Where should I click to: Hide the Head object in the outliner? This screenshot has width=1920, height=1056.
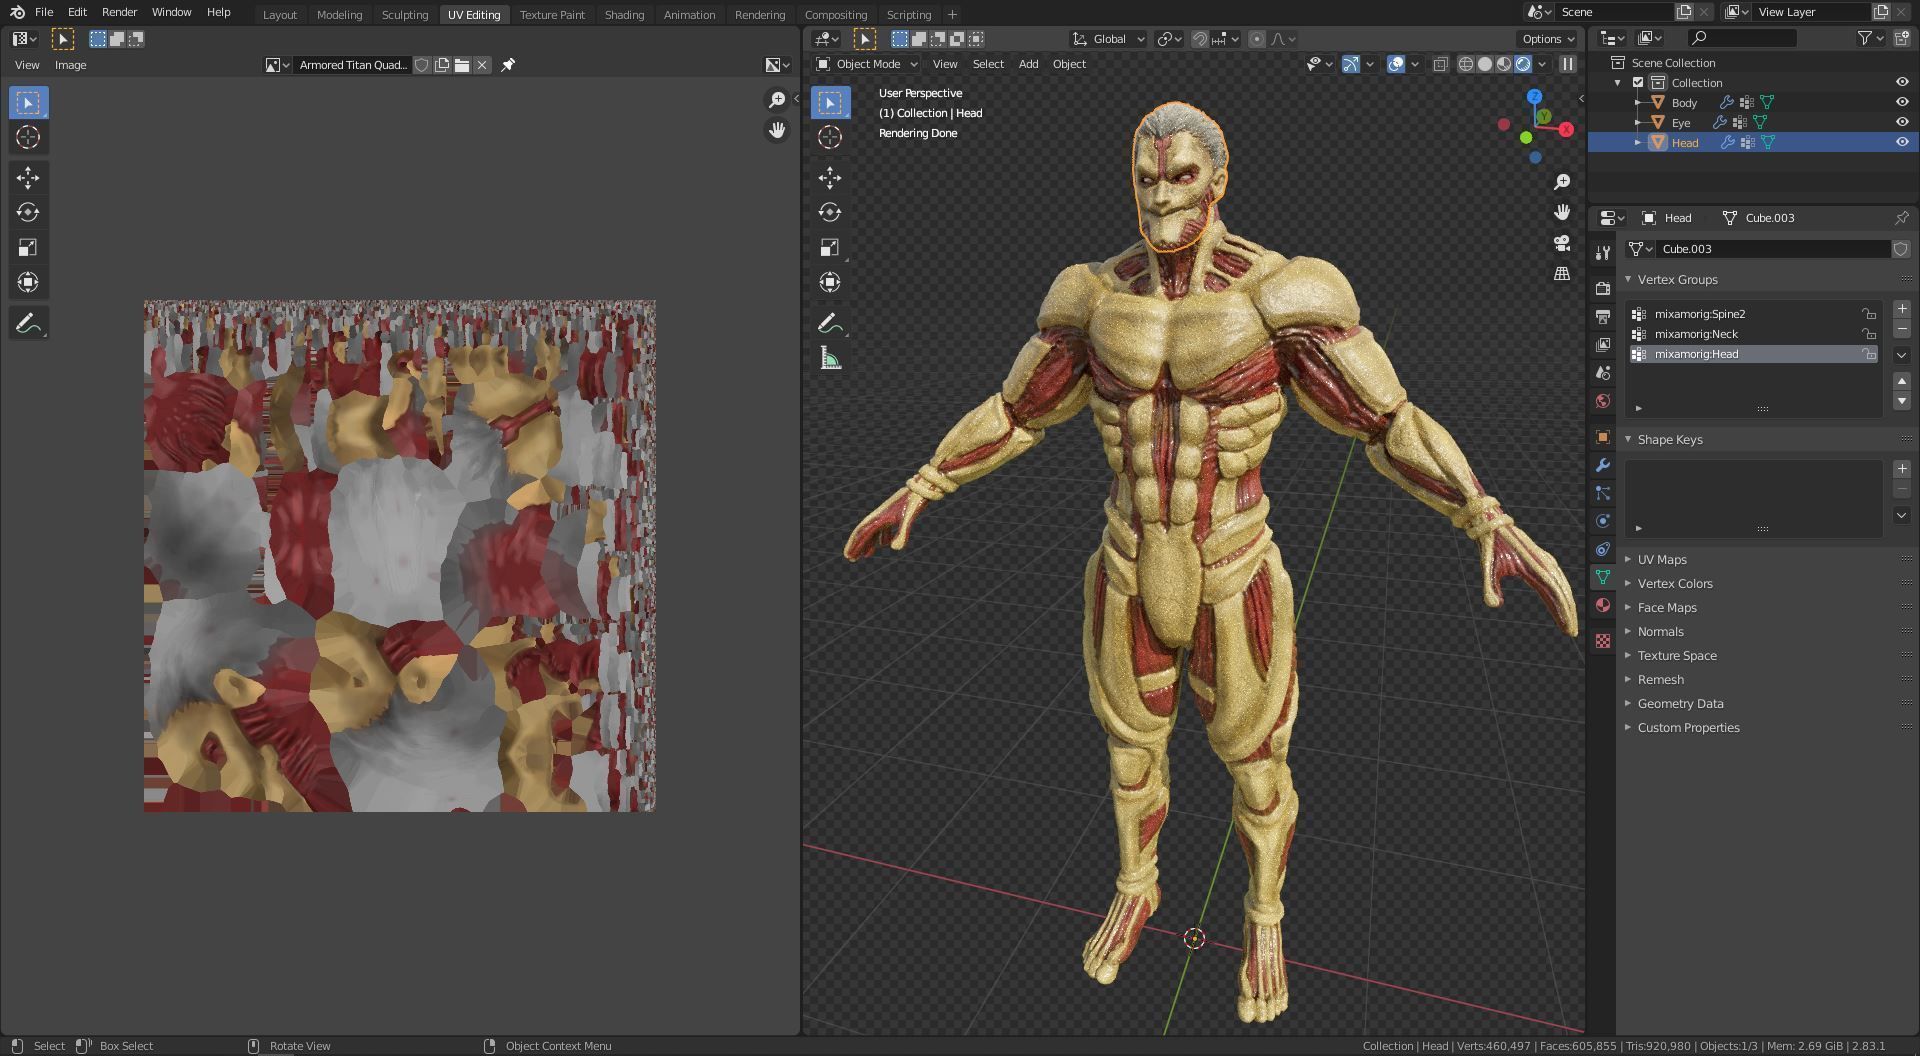[x=1902, y=142]
